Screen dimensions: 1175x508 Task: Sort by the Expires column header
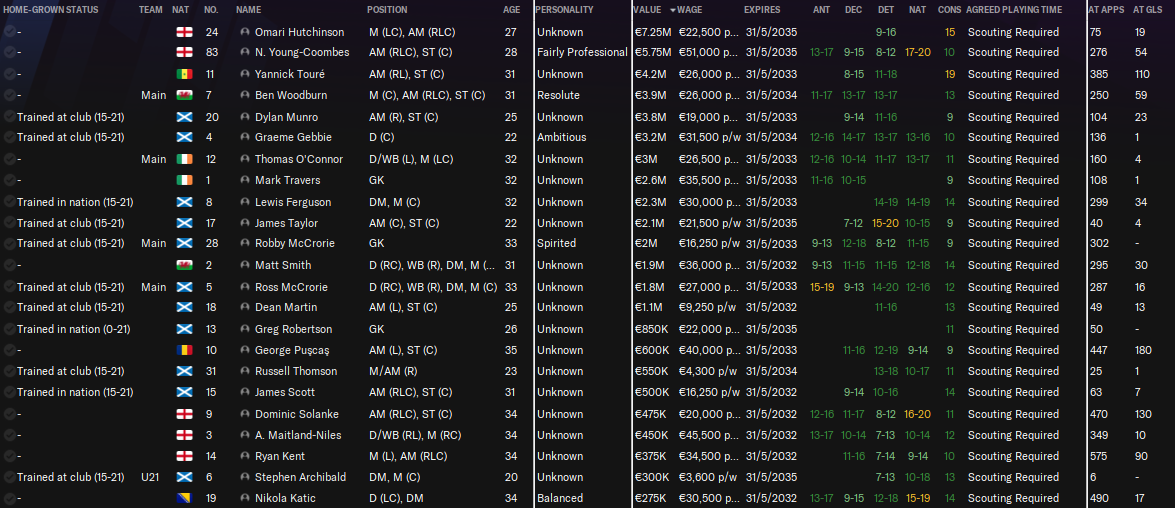click(762, 10)
